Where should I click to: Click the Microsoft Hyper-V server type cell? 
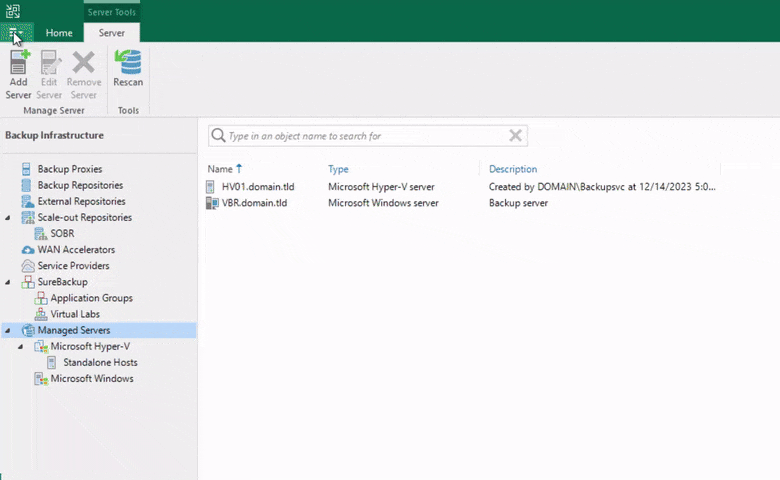(381, 187)
